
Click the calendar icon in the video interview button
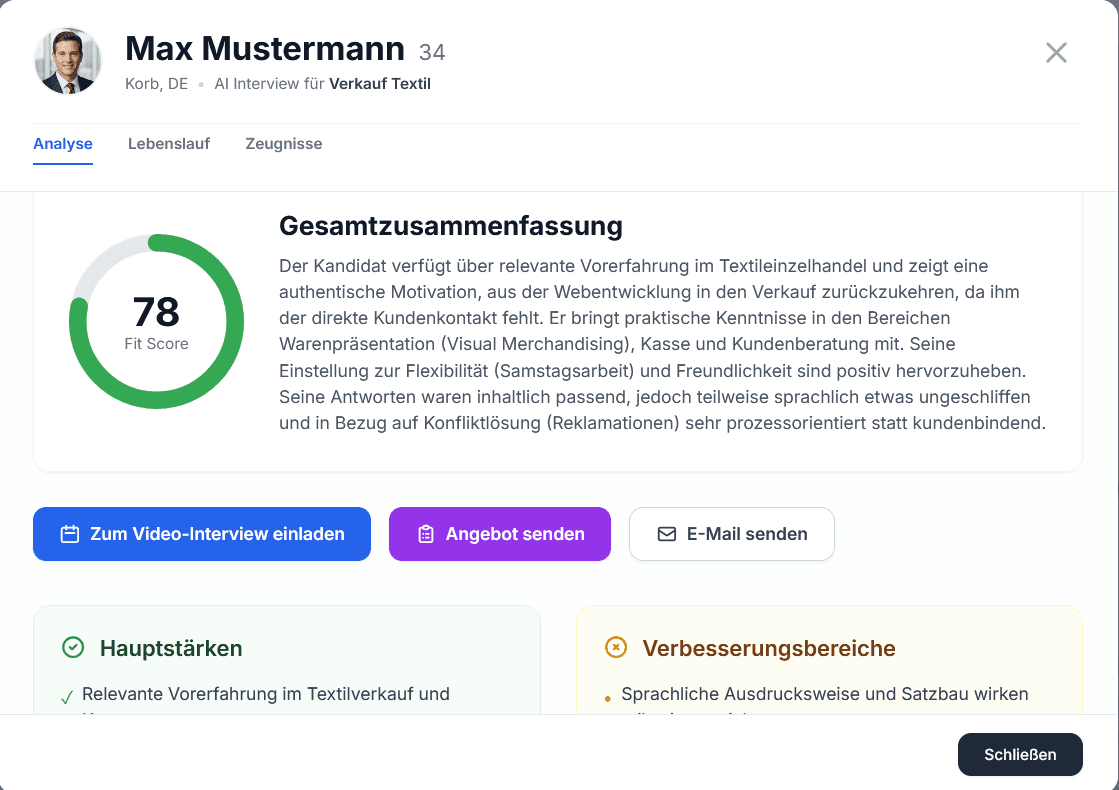(70, 534)
